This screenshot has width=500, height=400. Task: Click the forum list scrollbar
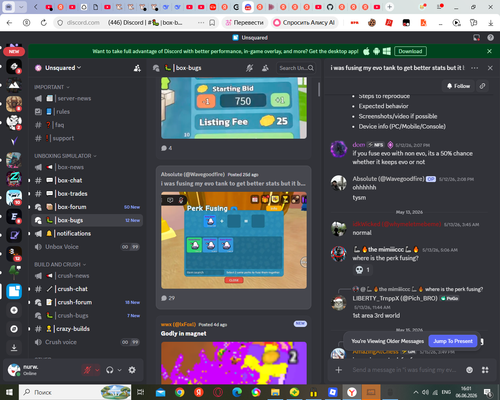point(319,89)
